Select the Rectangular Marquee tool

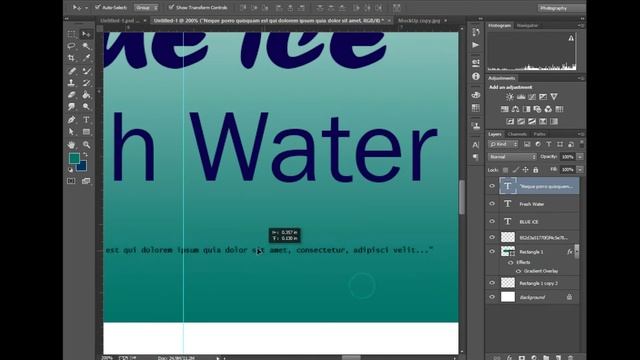click(71, 34)
